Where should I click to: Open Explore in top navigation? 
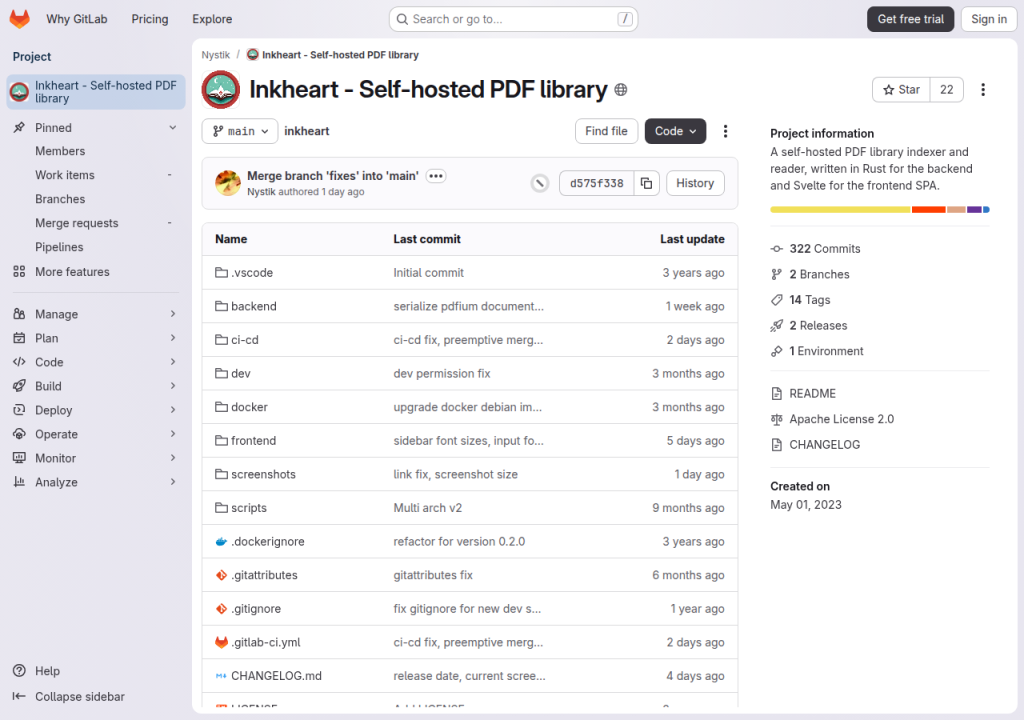click(x=212, y=20)
